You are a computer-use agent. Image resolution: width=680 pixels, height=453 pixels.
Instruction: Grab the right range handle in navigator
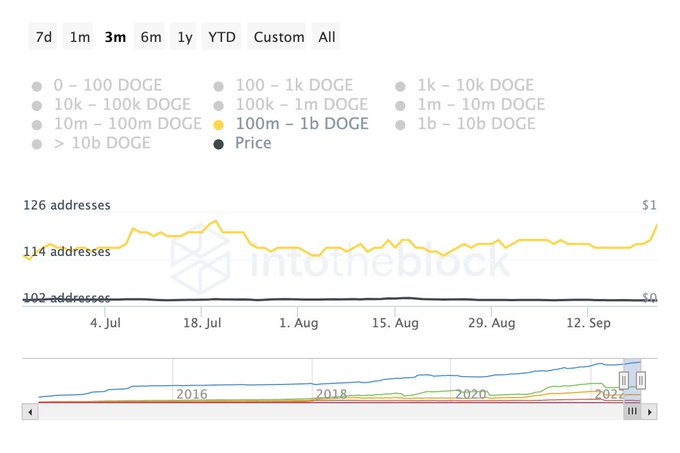[x=641, y=380]
